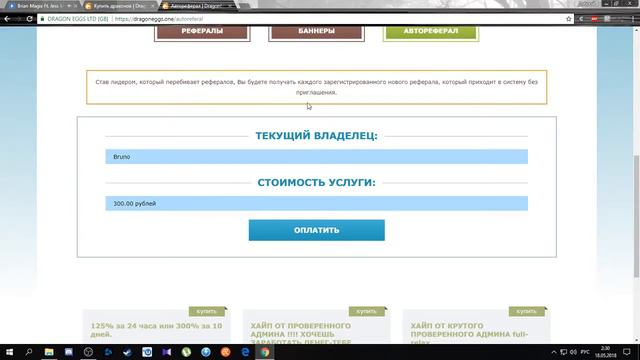Show hidden tray icons chevron
This screenshot has width=640, height=360.
click(x=553, y=352)
